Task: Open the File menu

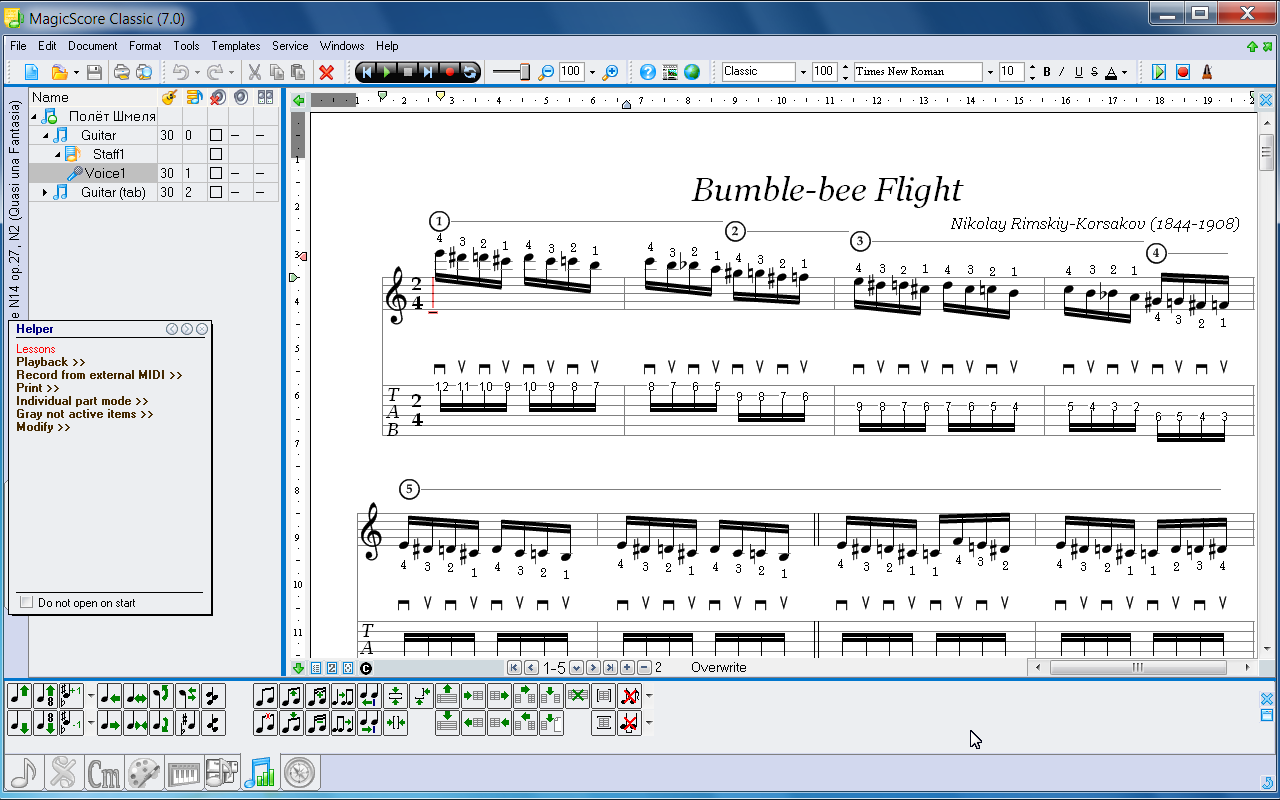Action: coord(18,46)
